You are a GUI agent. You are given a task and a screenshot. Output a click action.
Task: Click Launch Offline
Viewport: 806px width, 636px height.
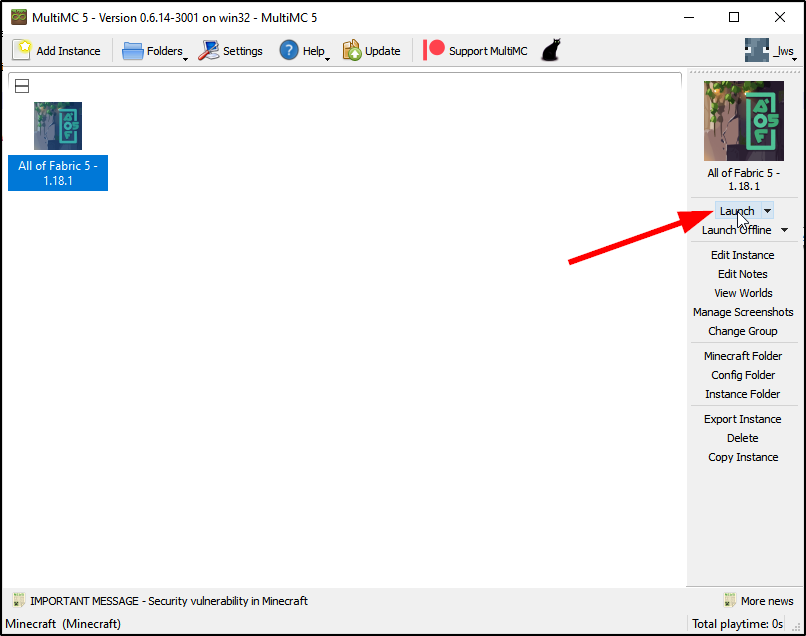tap(737, 230)
